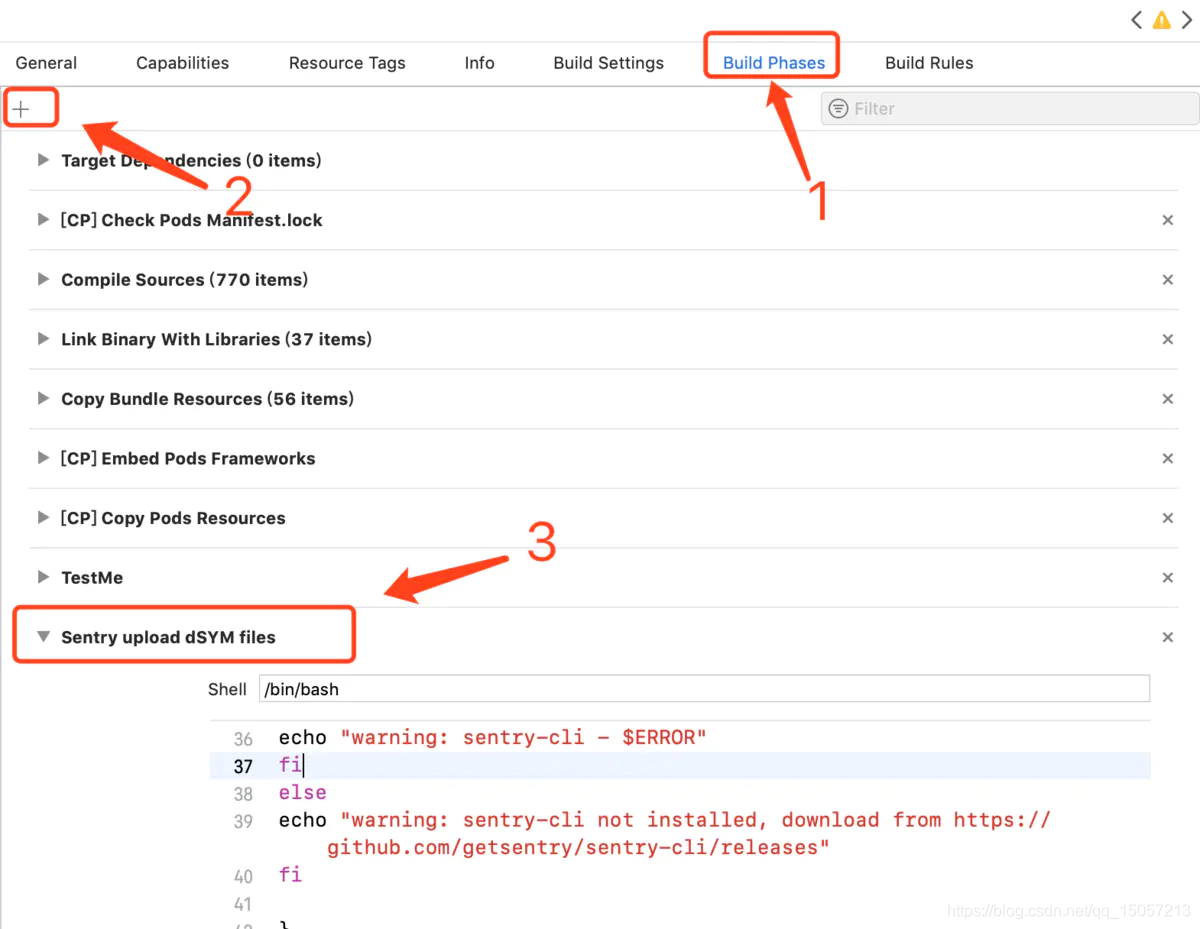Go to previous issue with left chevron

1137,19
